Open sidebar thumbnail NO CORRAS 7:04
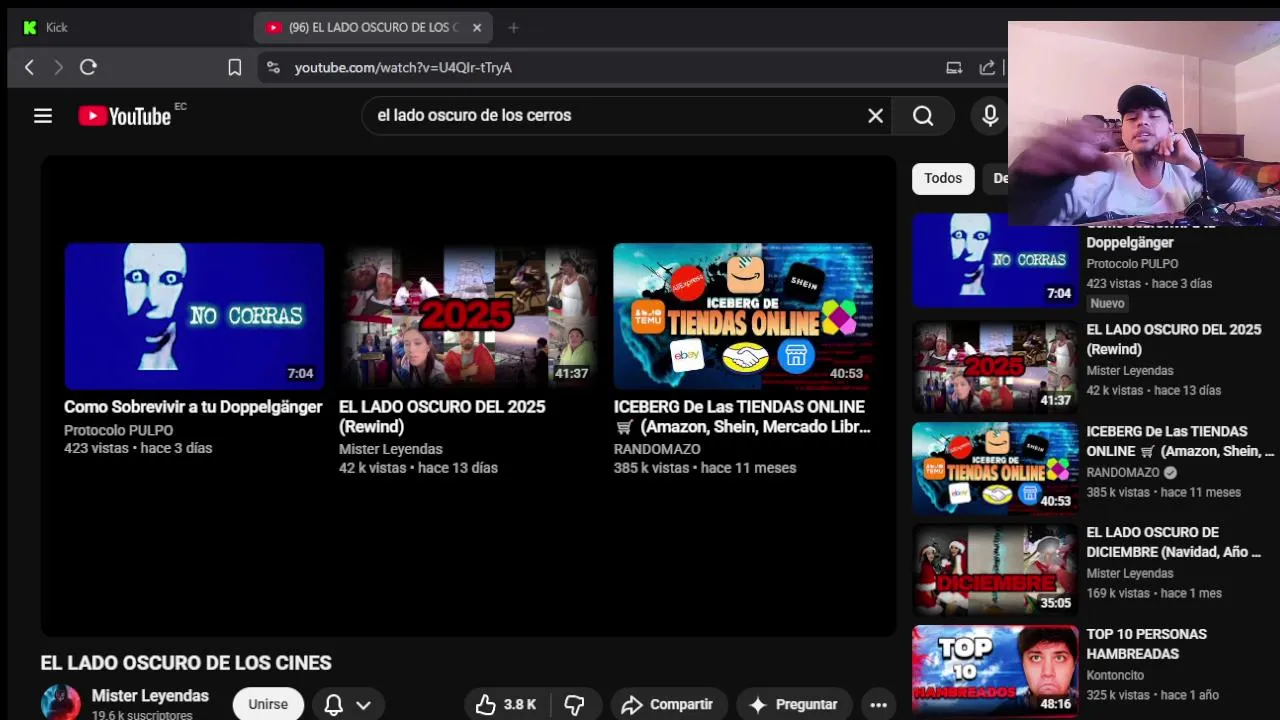This screenshot has width=1280, height=720. (x=995, y=260)
